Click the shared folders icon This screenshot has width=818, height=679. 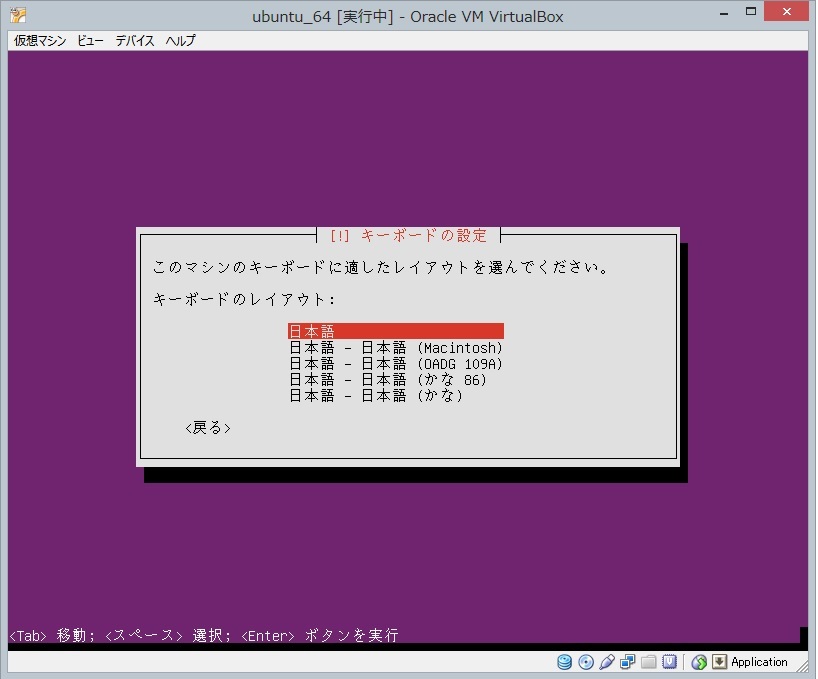click(648, 662)
